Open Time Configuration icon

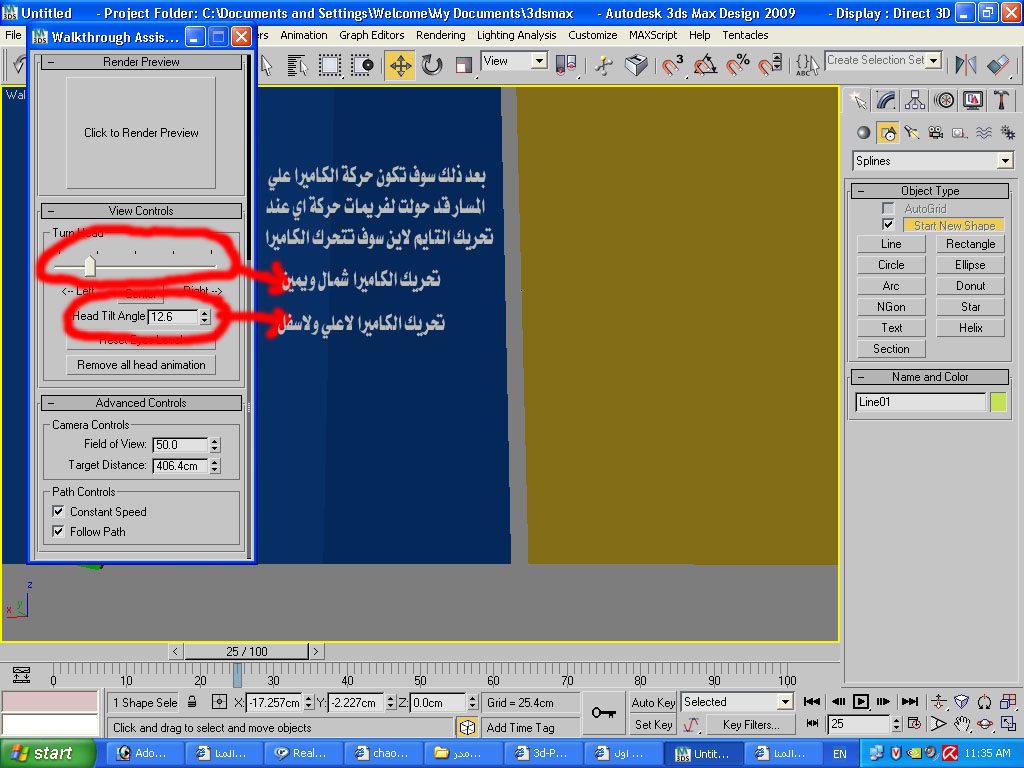(x=914, y=724)
